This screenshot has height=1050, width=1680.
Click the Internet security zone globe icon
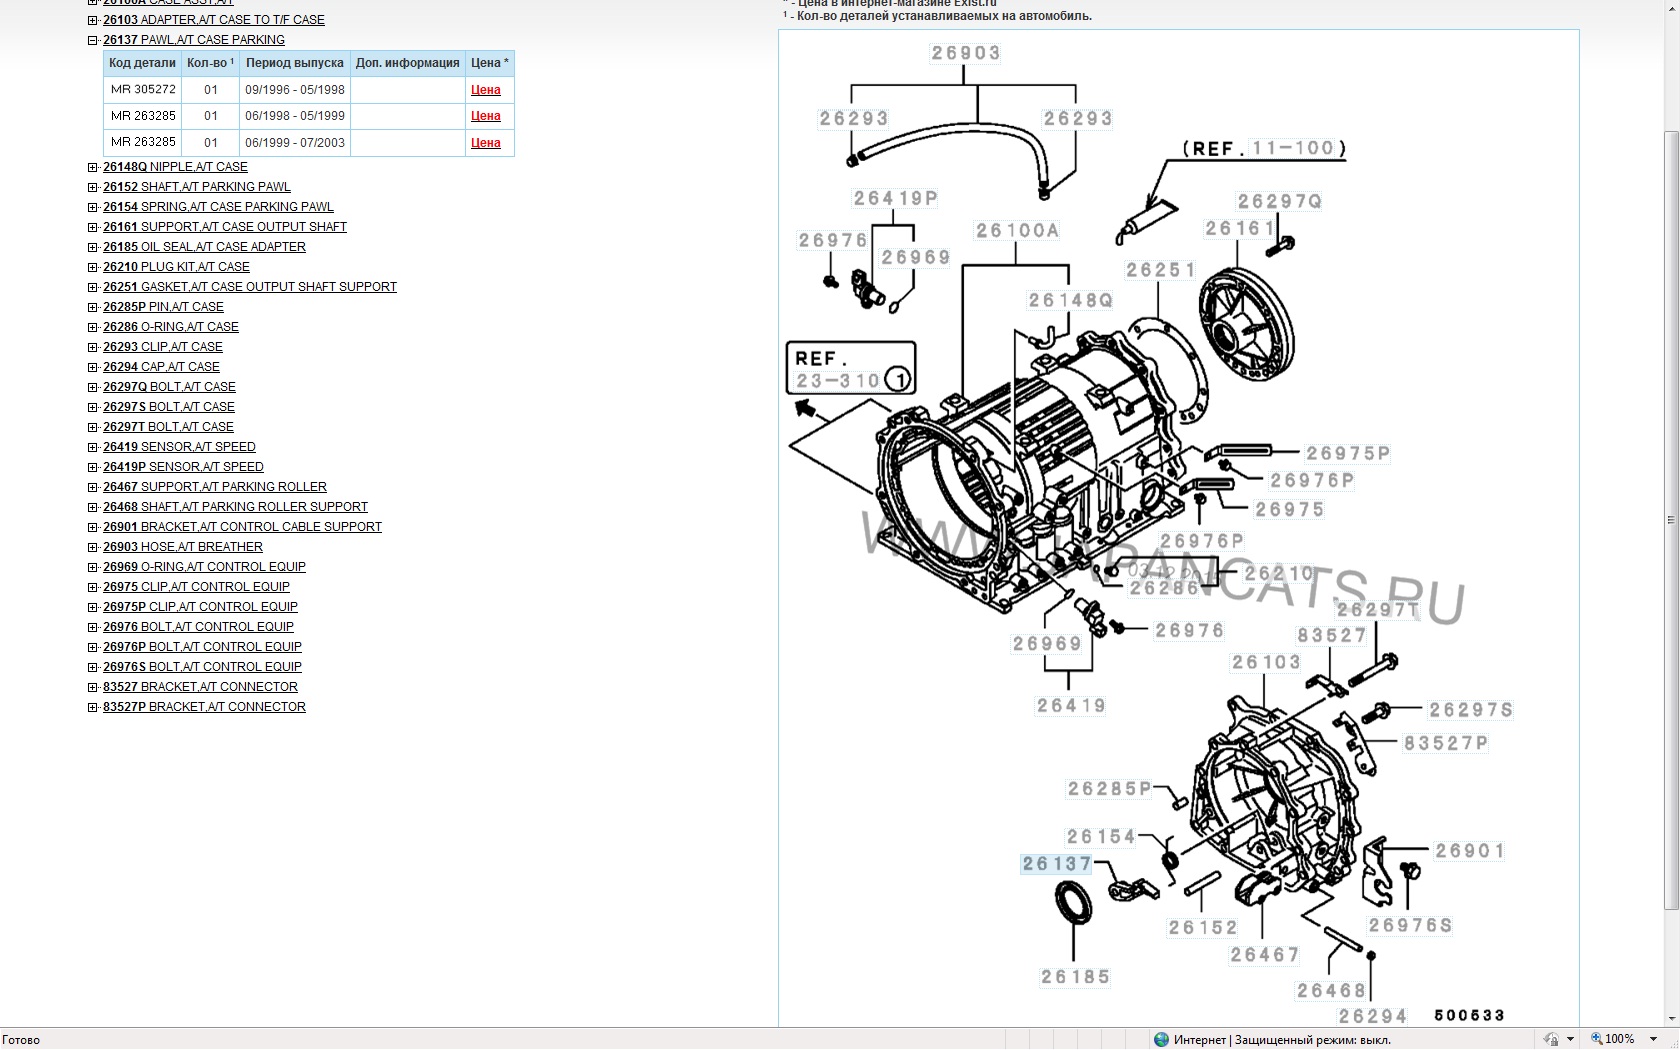(x=1161, y=1039)
